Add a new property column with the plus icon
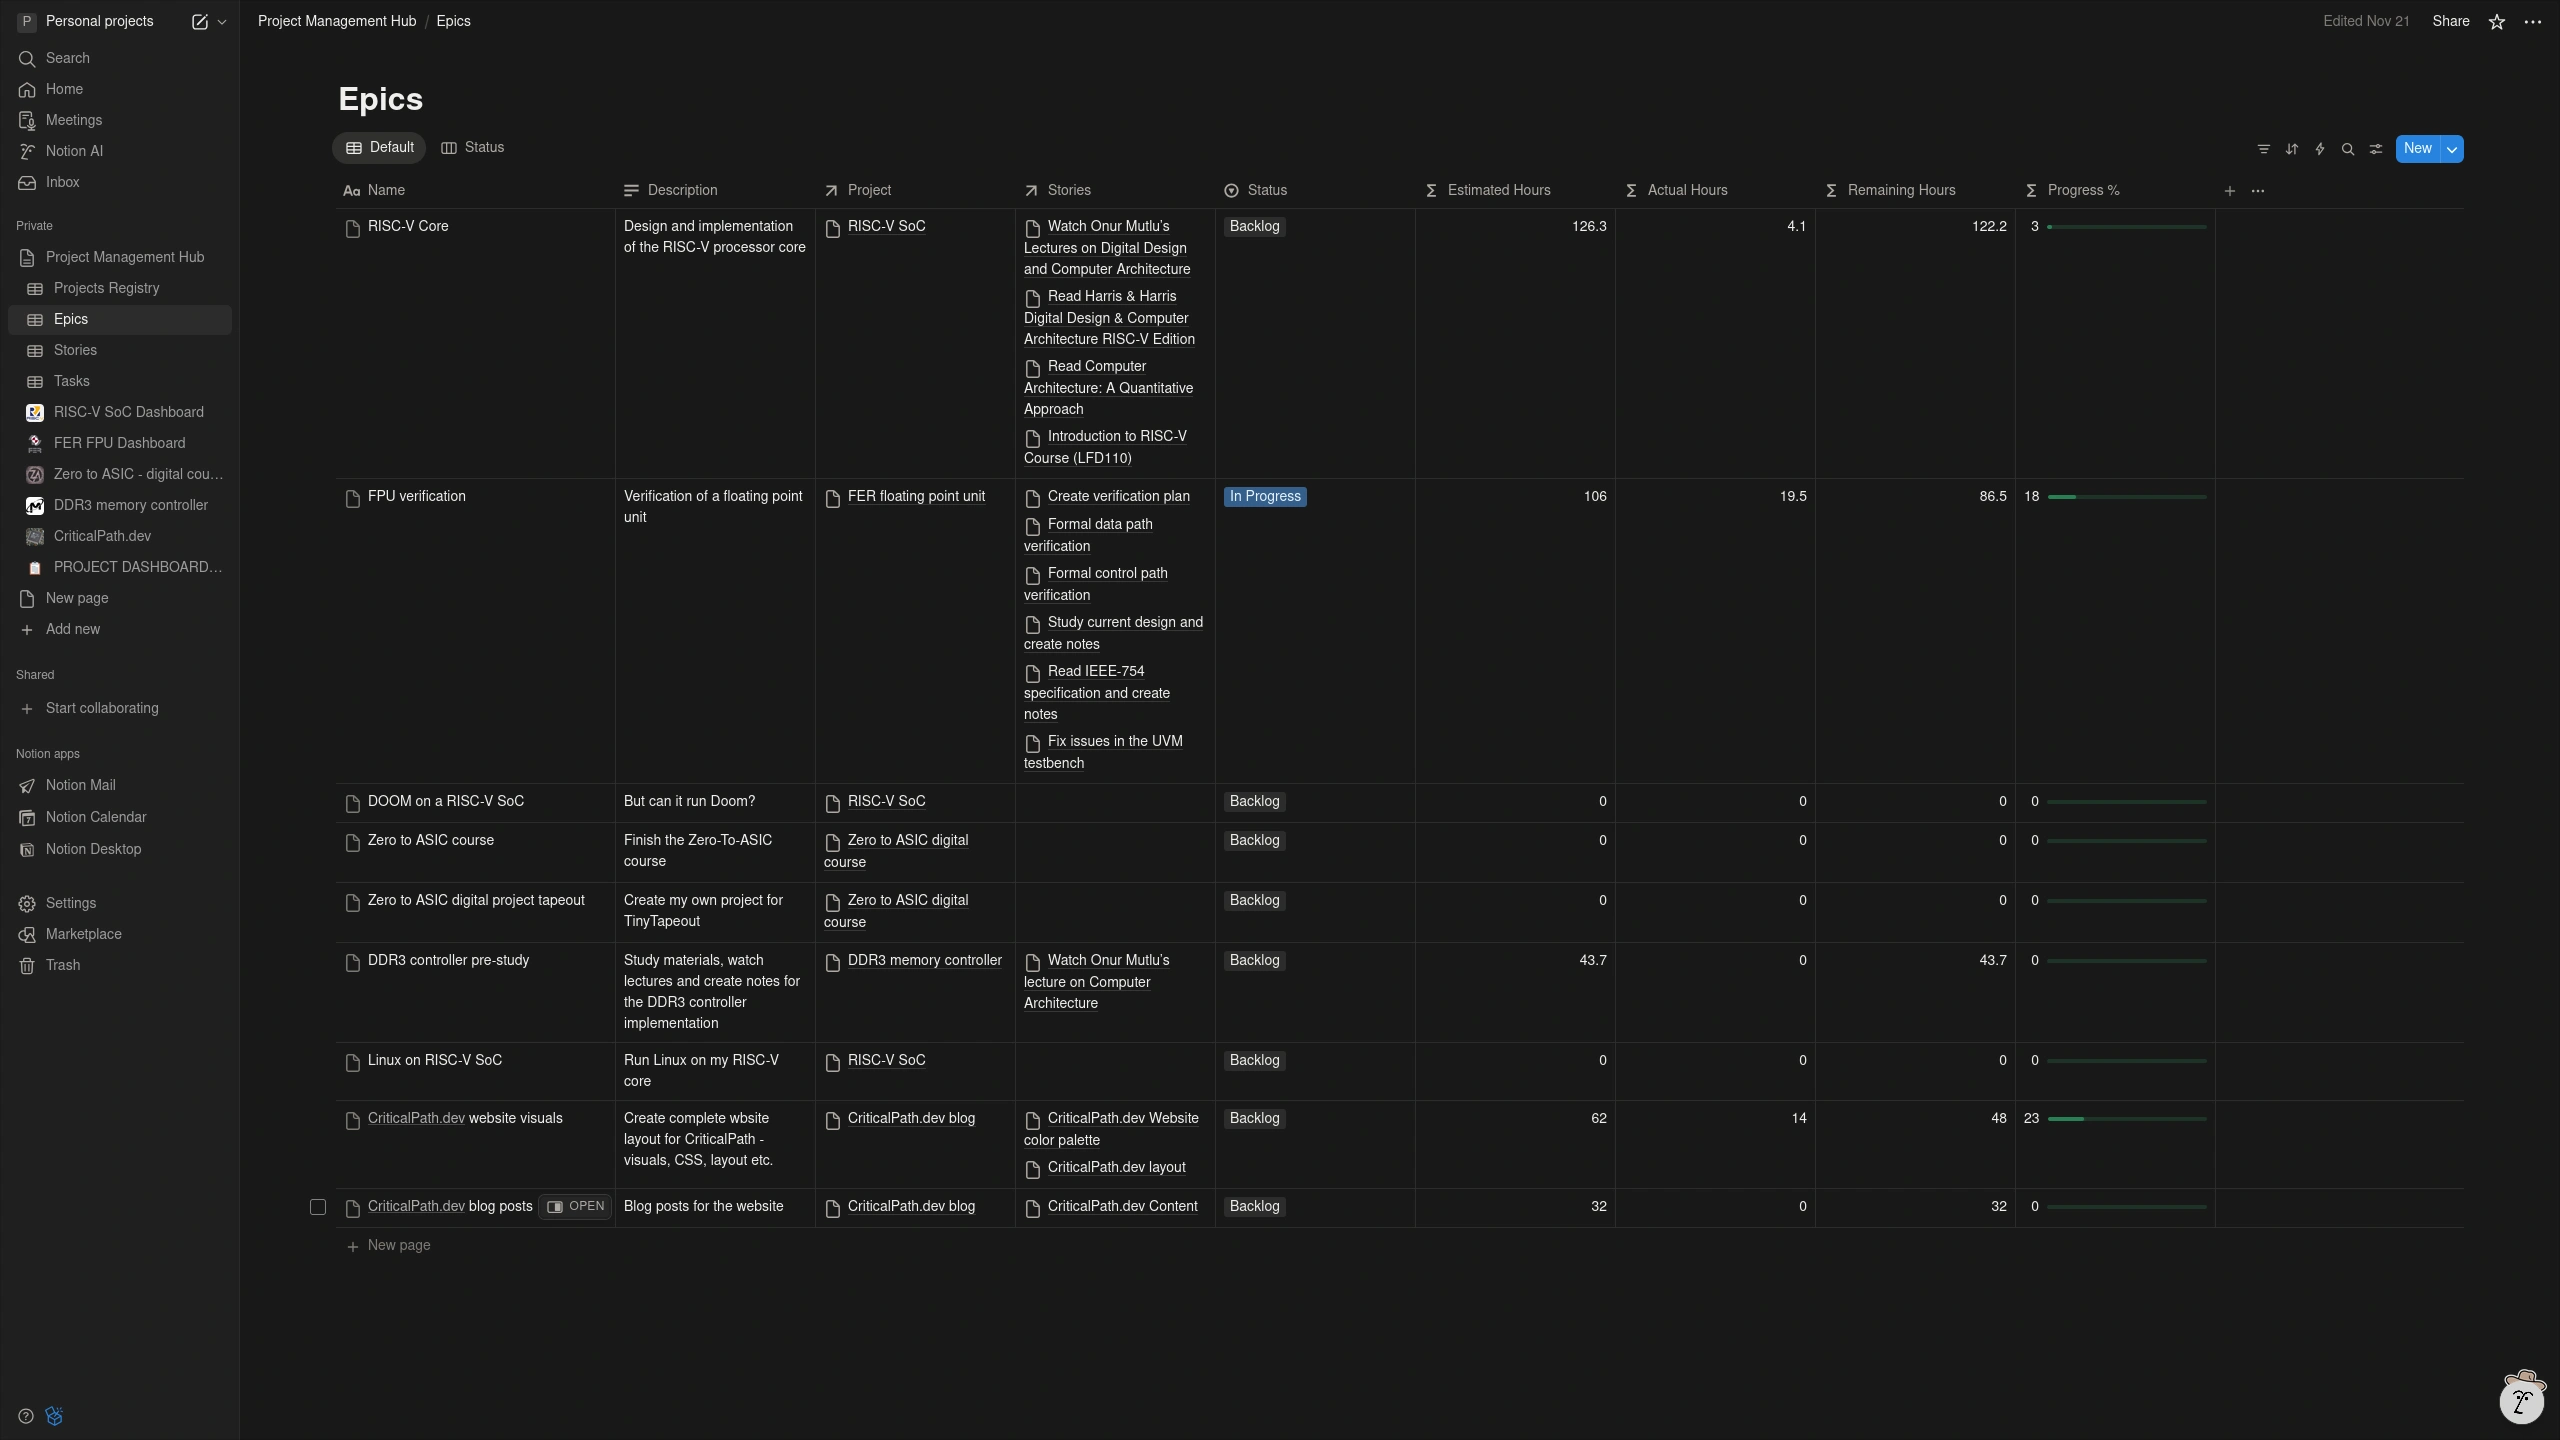Viewport: 2560px width, 1440px height. (x=2229, y=191)
